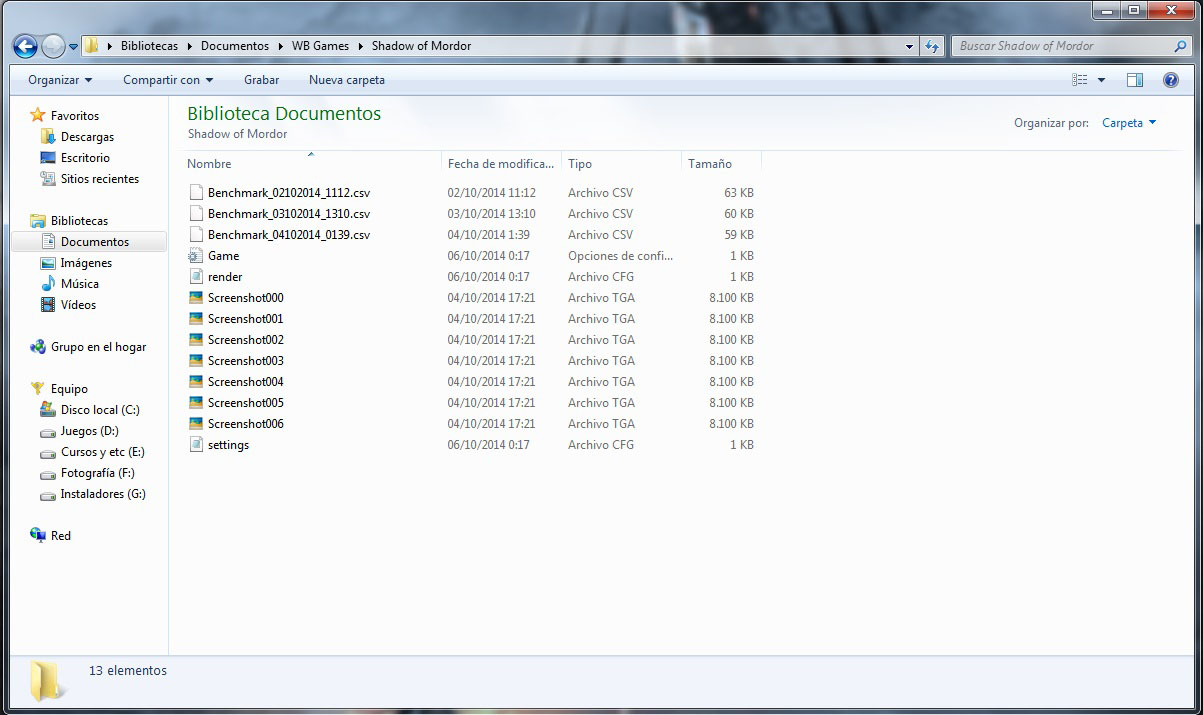Navigate to Documentos in the address bar
Screen dimensions: 1203x715
click(x=235, y=46)
